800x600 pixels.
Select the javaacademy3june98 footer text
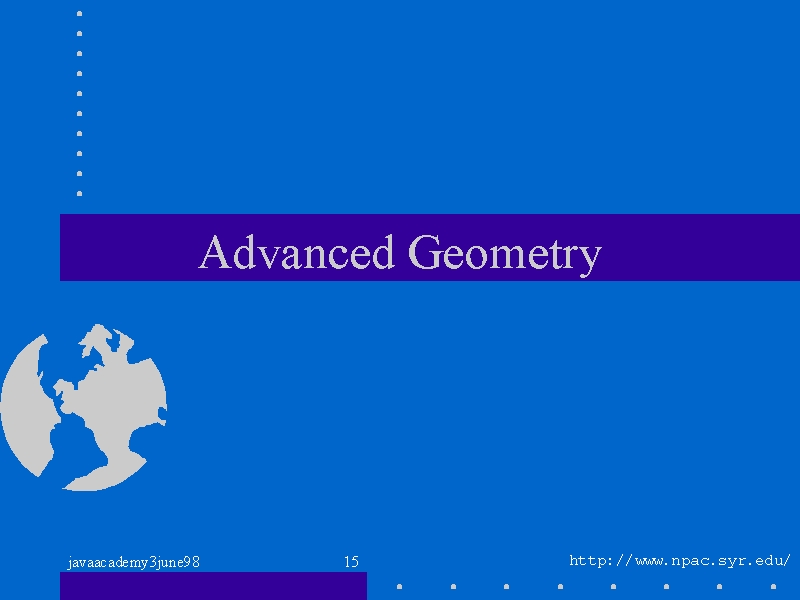(134, 562)
